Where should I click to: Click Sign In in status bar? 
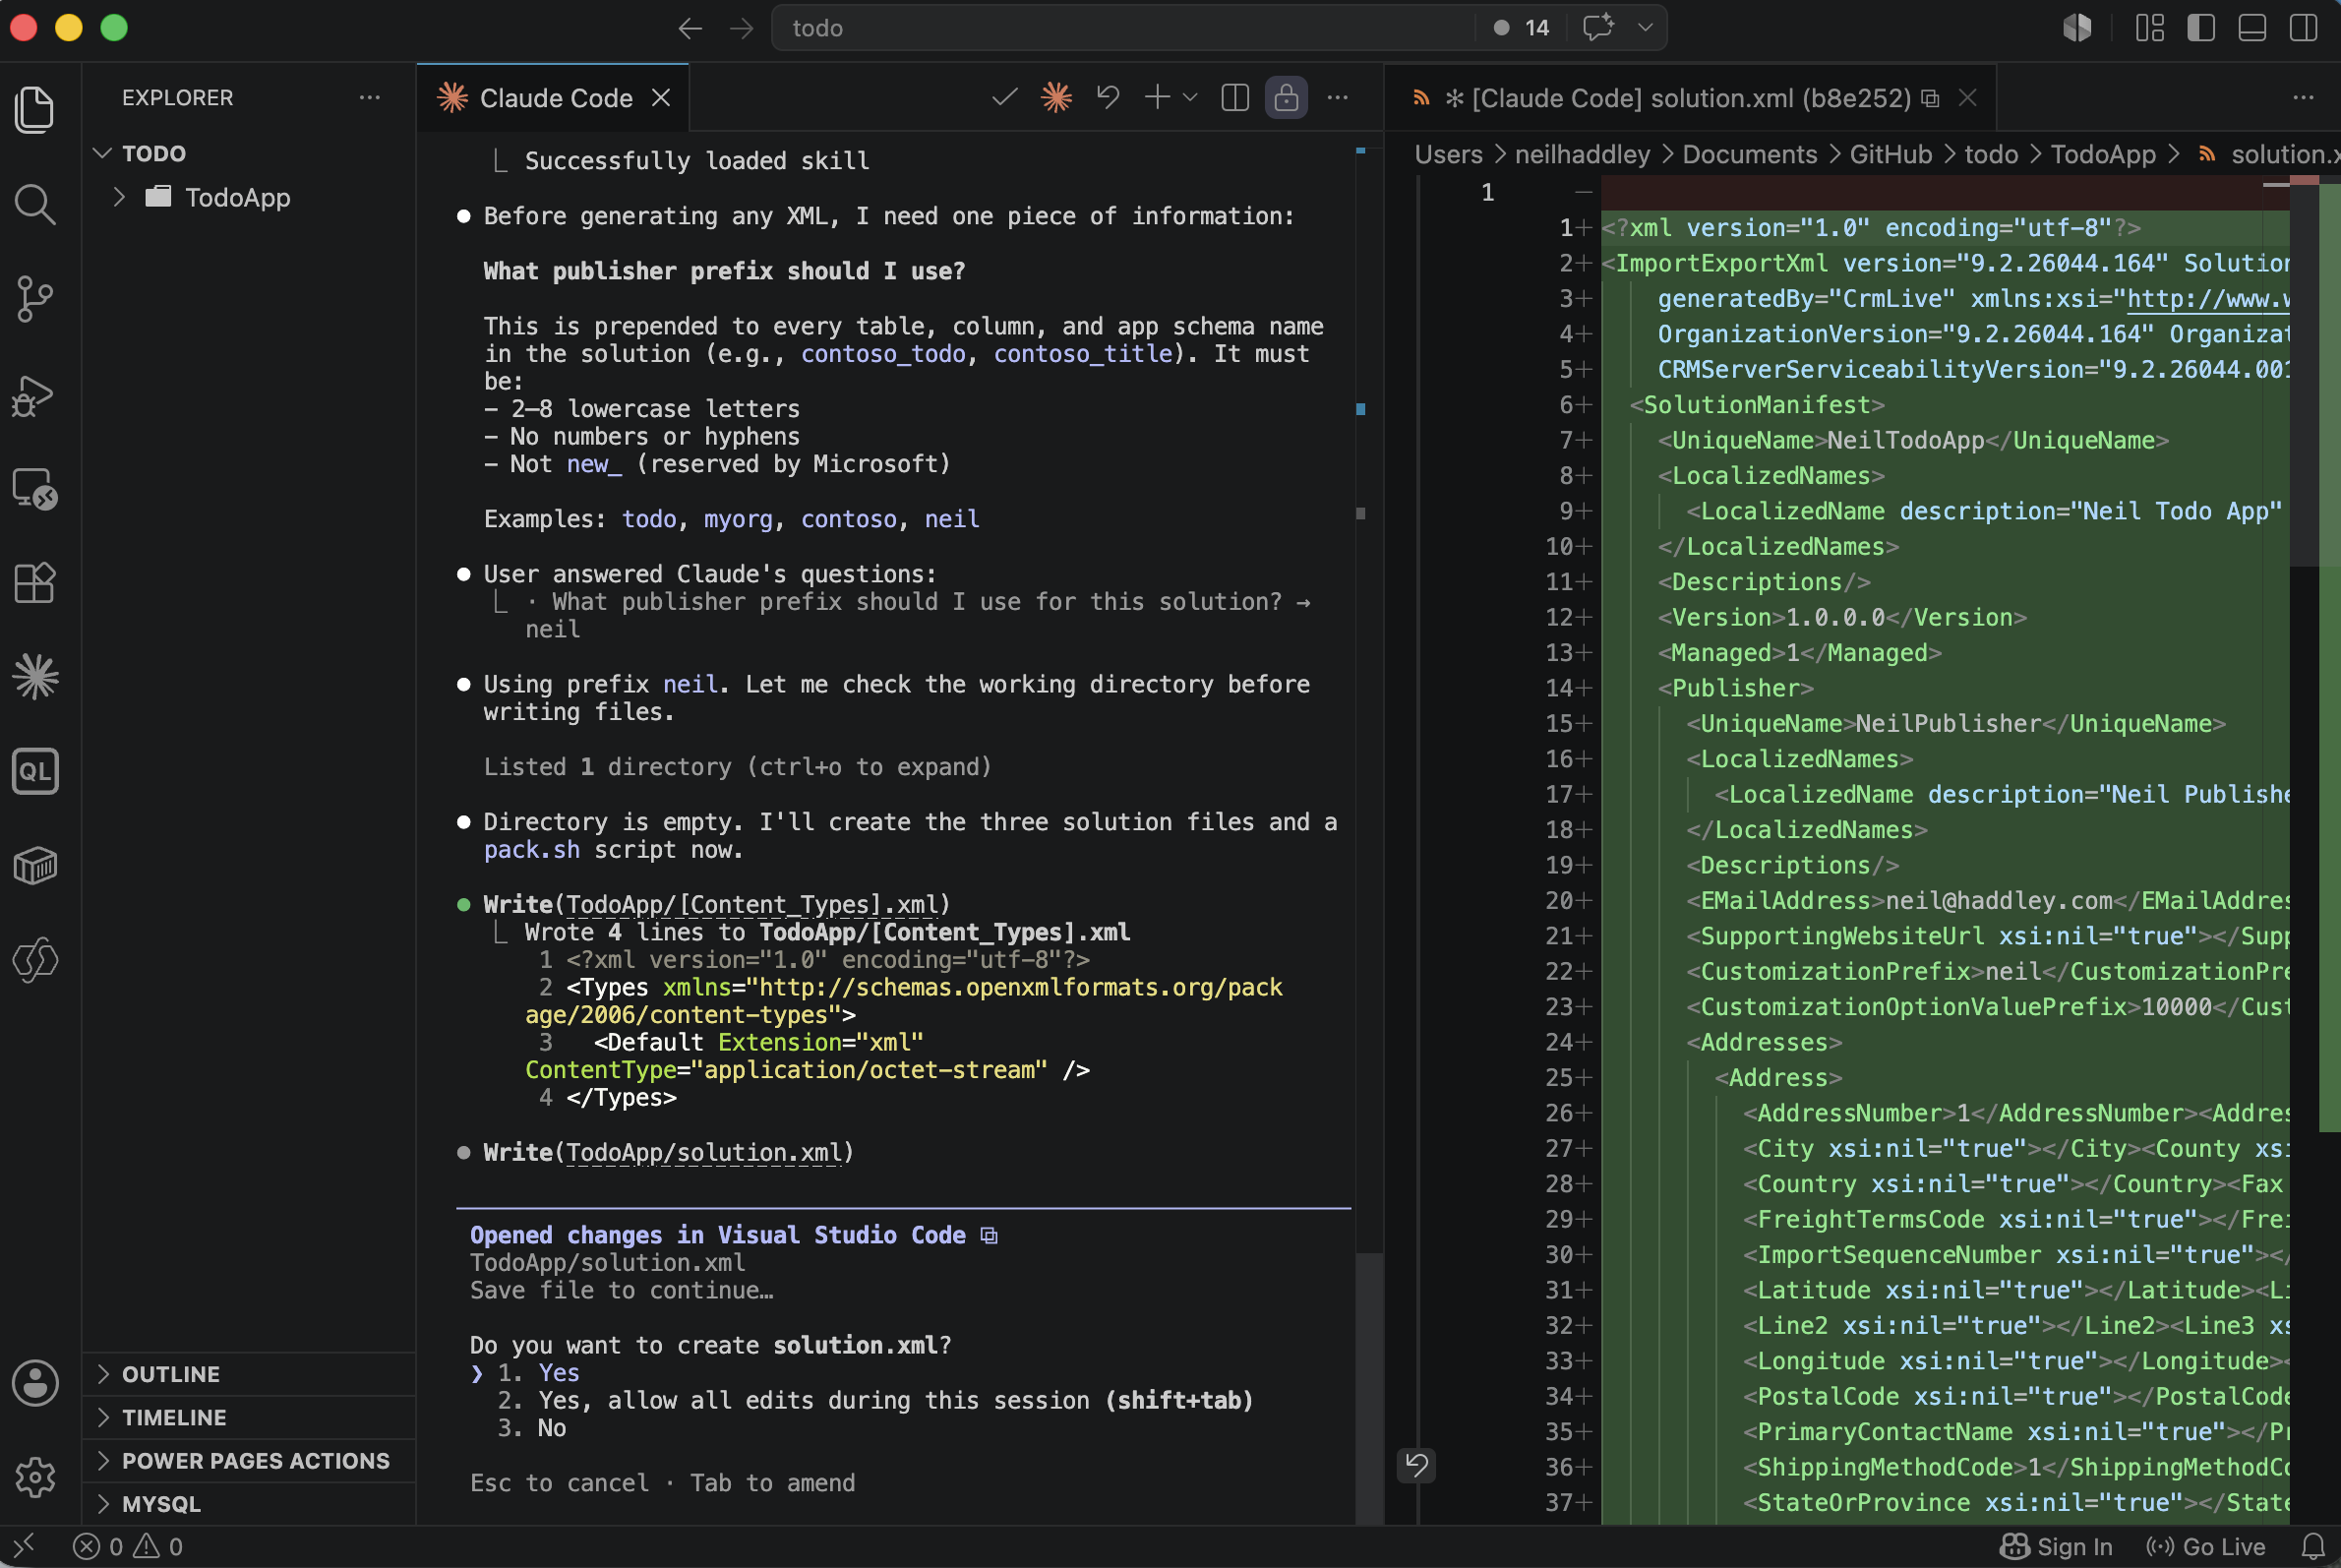tap(2055, 1546)
